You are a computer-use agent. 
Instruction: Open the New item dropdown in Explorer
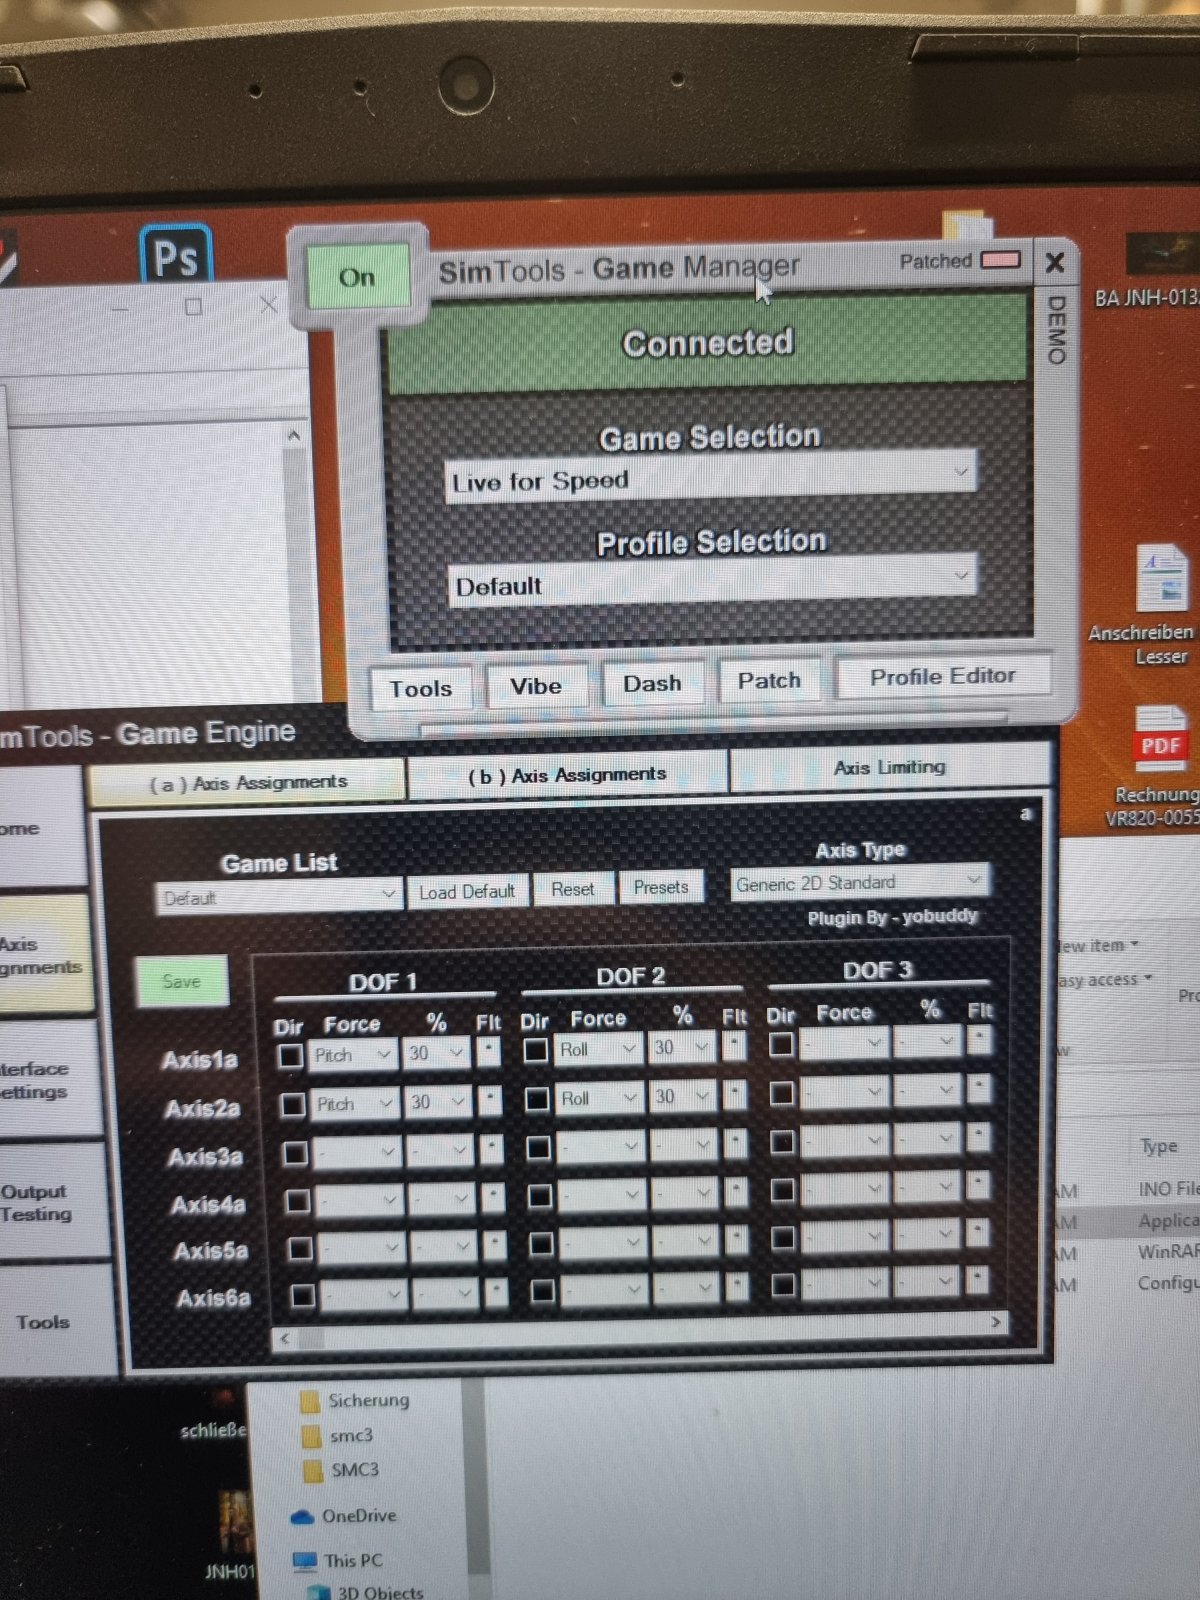pos(1098,945)
